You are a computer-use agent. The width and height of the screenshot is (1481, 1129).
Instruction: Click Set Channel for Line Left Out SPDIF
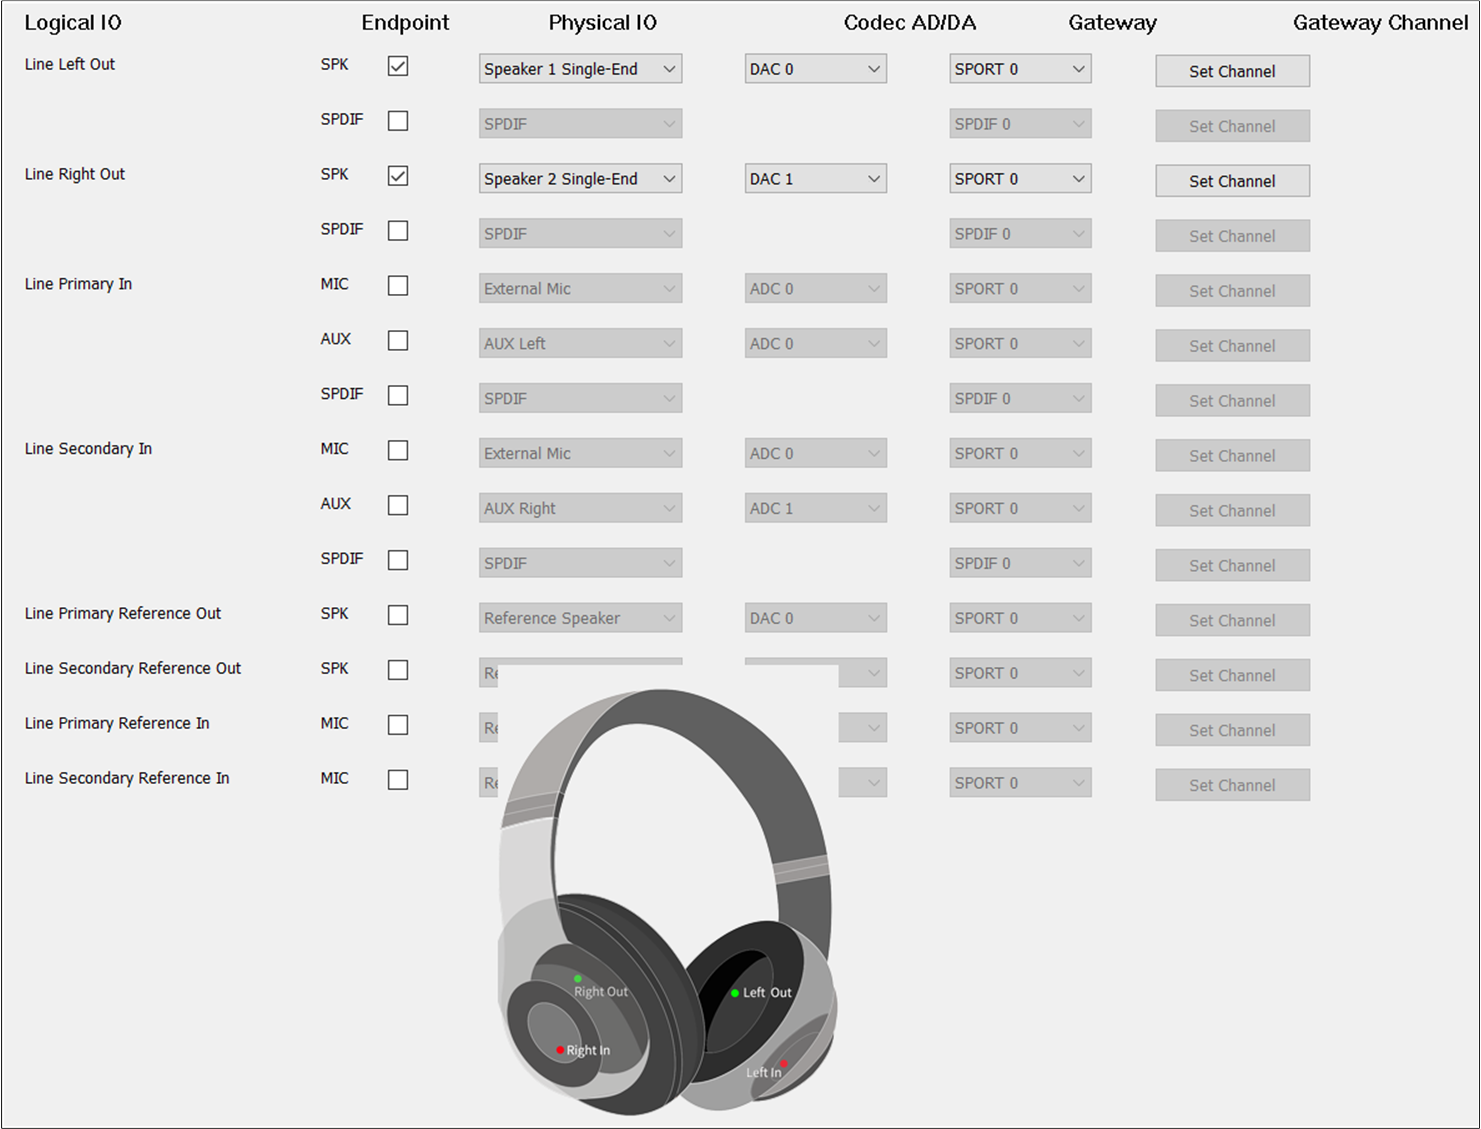[x=1232, y=126]
